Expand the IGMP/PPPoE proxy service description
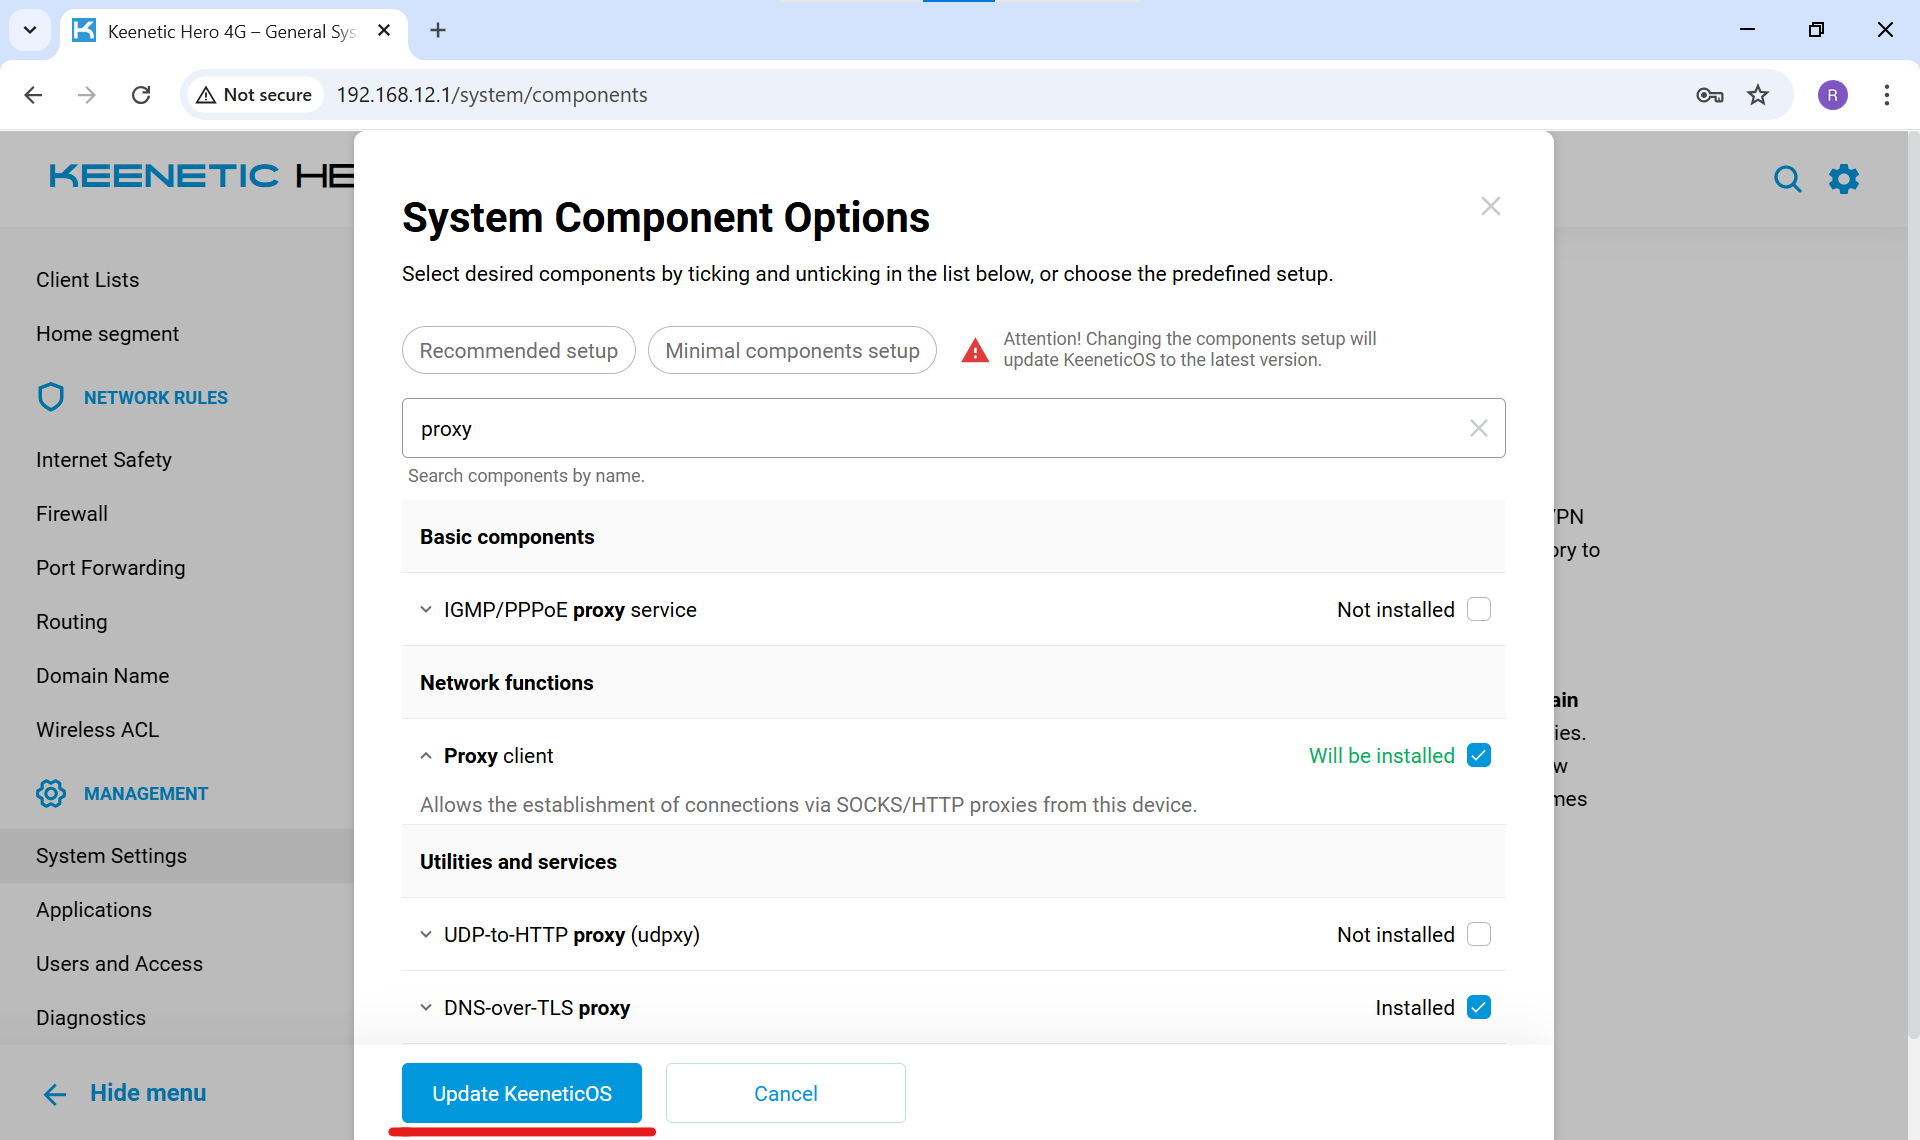The height and width of the screenshot is (1140, 1920). (x=426, y=609)
